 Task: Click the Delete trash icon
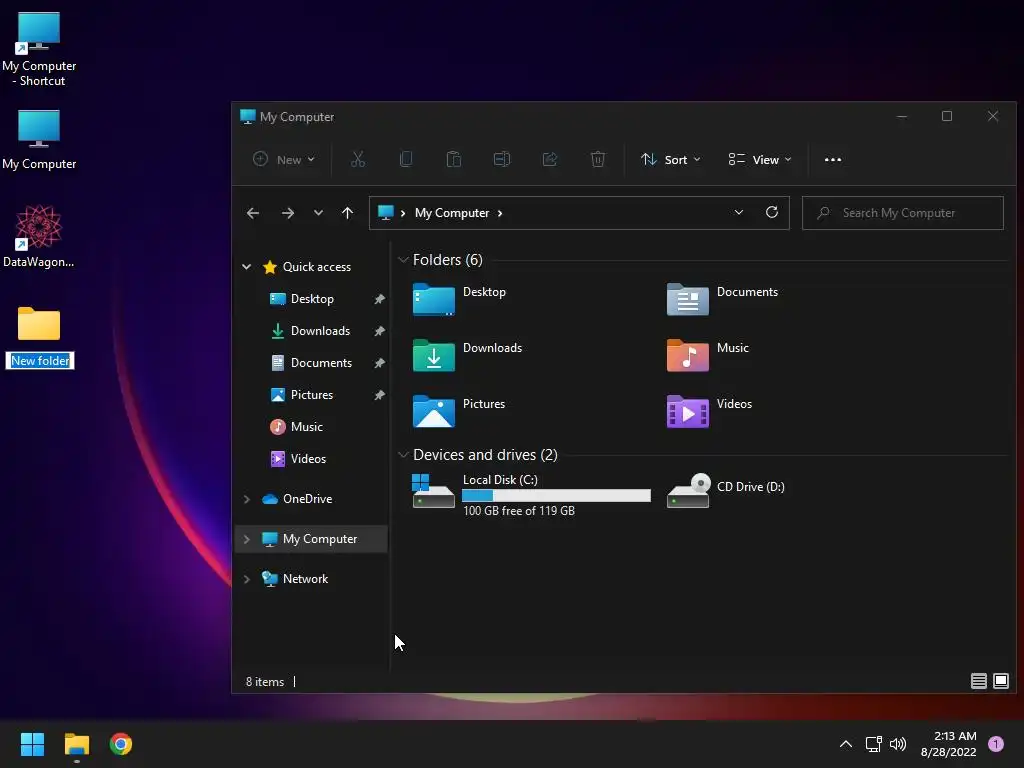click(598, 159)
